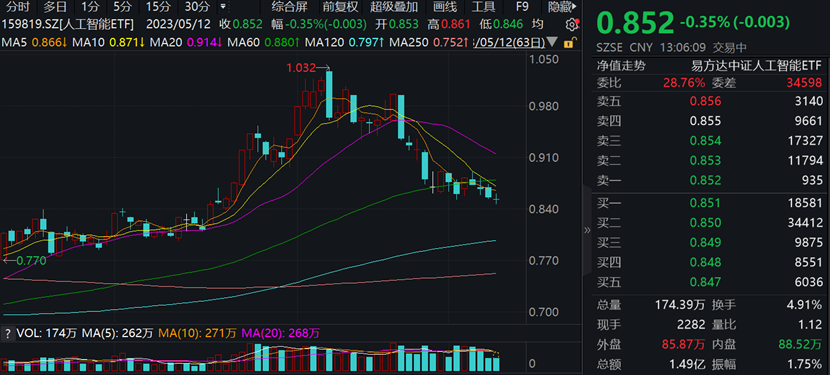Open 画线 drawing tools

pos(444,7)
